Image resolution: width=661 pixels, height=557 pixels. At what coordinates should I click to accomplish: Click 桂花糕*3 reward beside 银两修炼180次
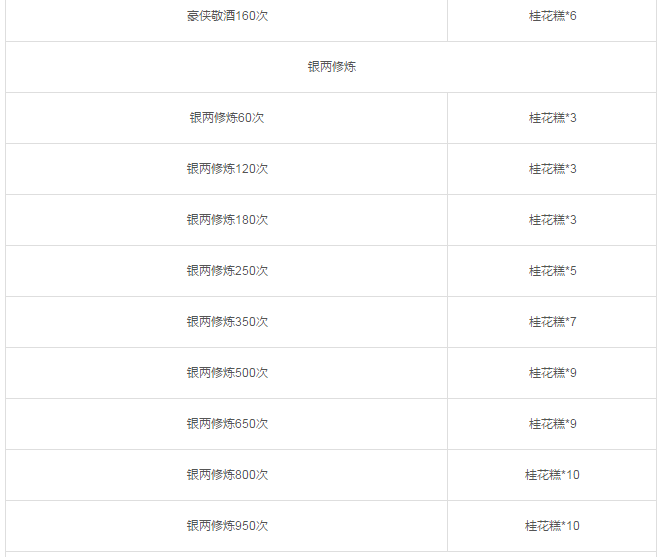point(552,220)
